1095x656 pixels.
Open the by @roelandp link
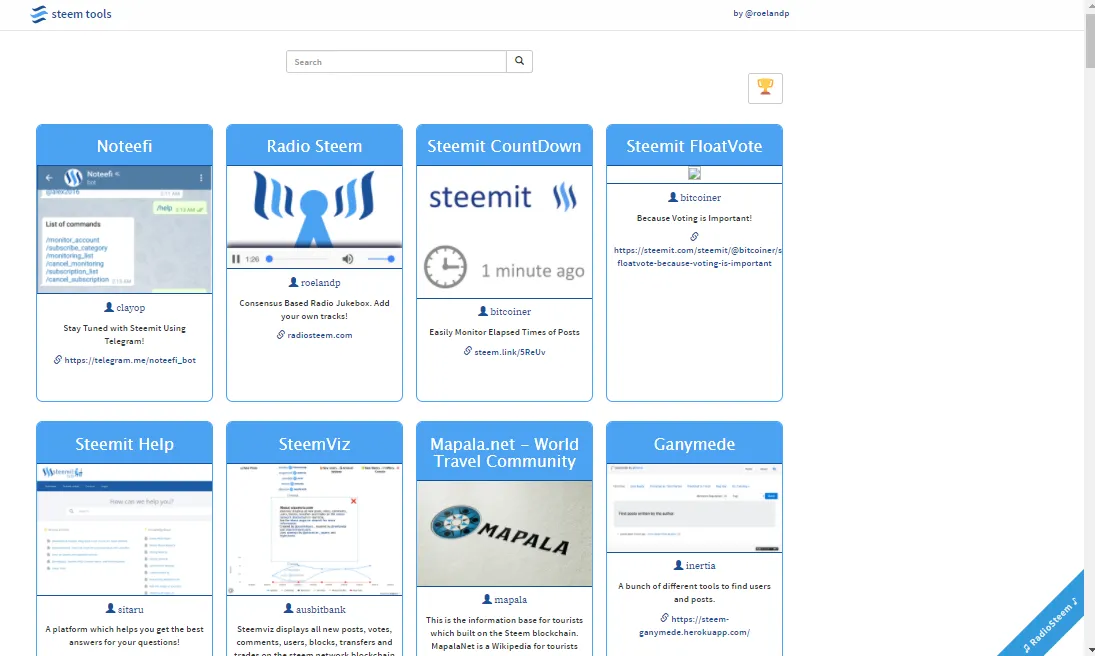pos(761,13)
